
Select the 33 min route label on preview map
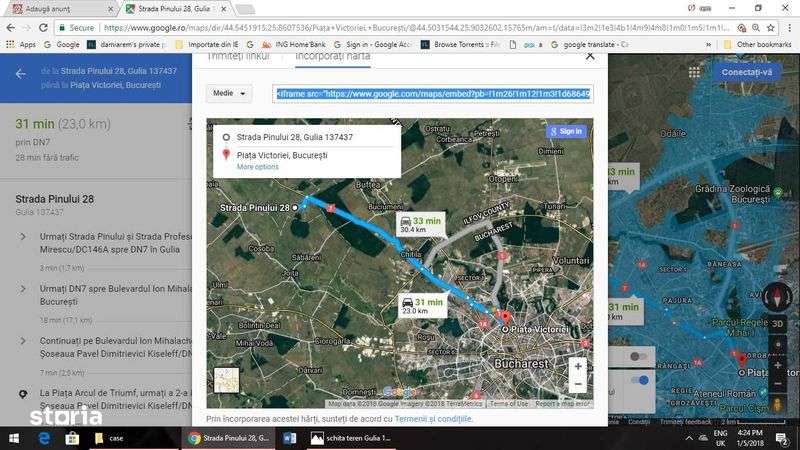420,224
